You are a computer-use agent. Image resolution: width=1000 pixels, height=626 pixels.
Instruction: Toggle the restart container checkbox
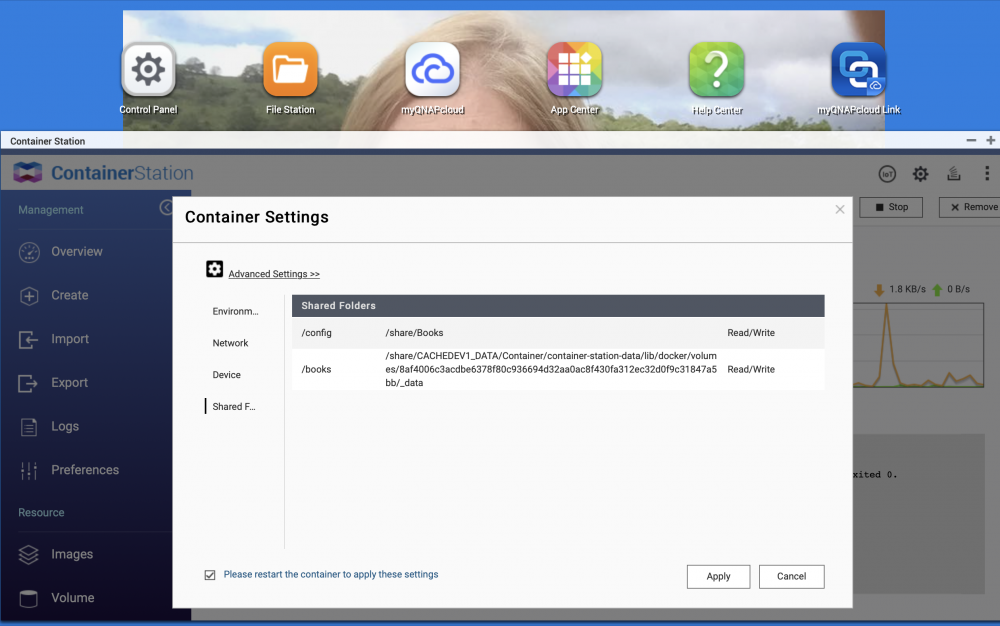210,575
